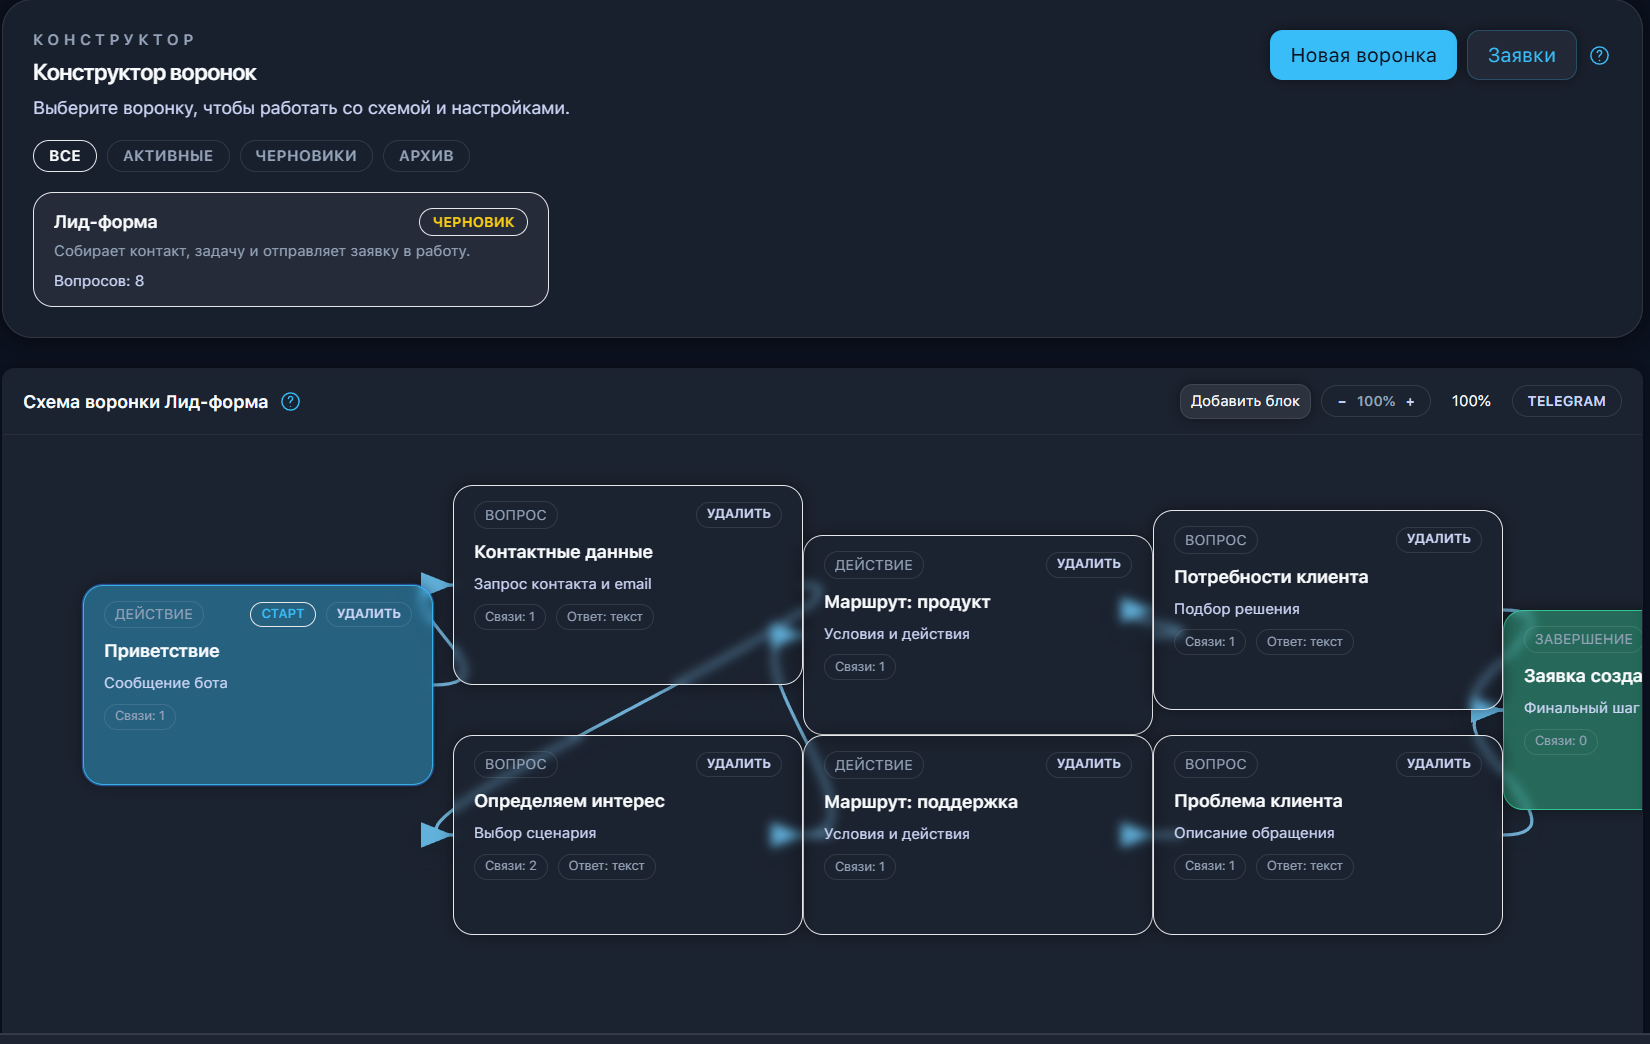The image size is (1650, 1044).
Task: Open help icon beside Схема воронки title
Action: coord(290,402)
